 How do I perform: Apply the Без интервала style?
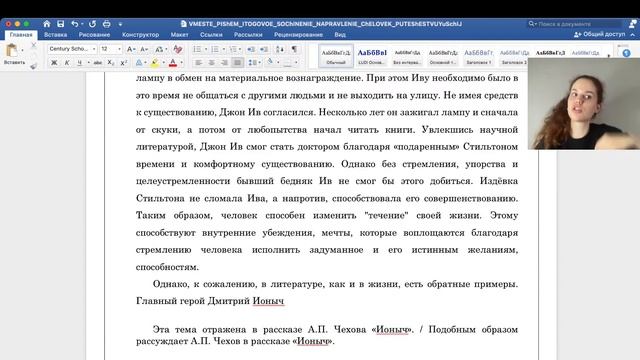407,56
